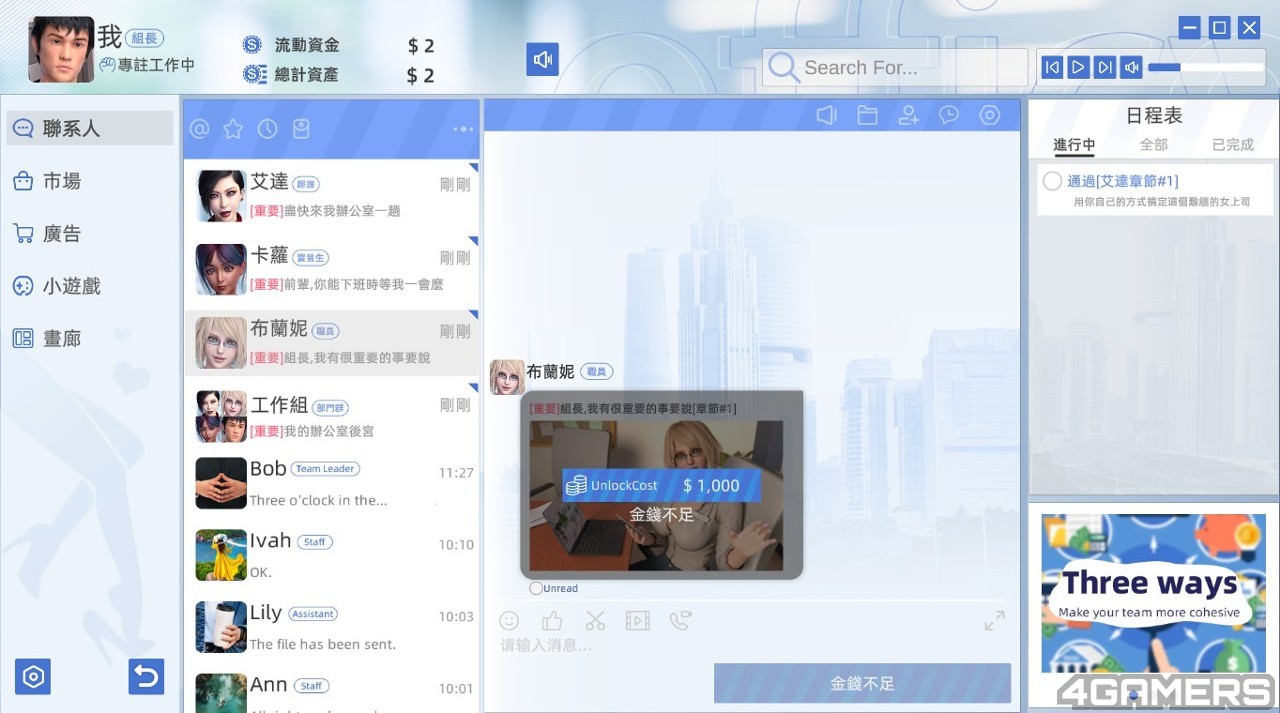Open the three-dots more options menu
Image resolution: width=1280 pixels, height=713 pixels.
[x=462, y=129]
